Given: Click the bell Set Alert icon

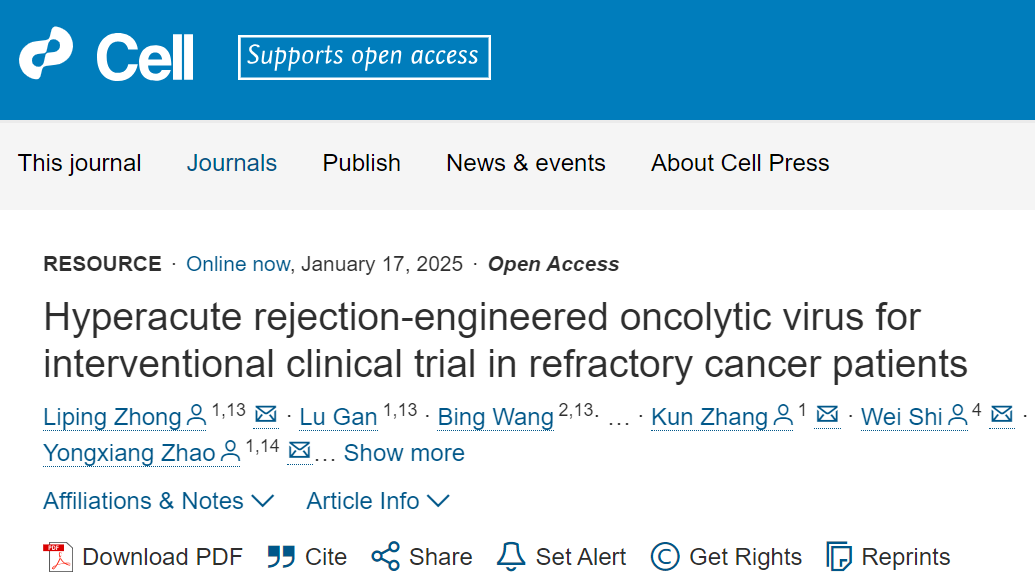Looking at the screenshot, I should [511, 557].
